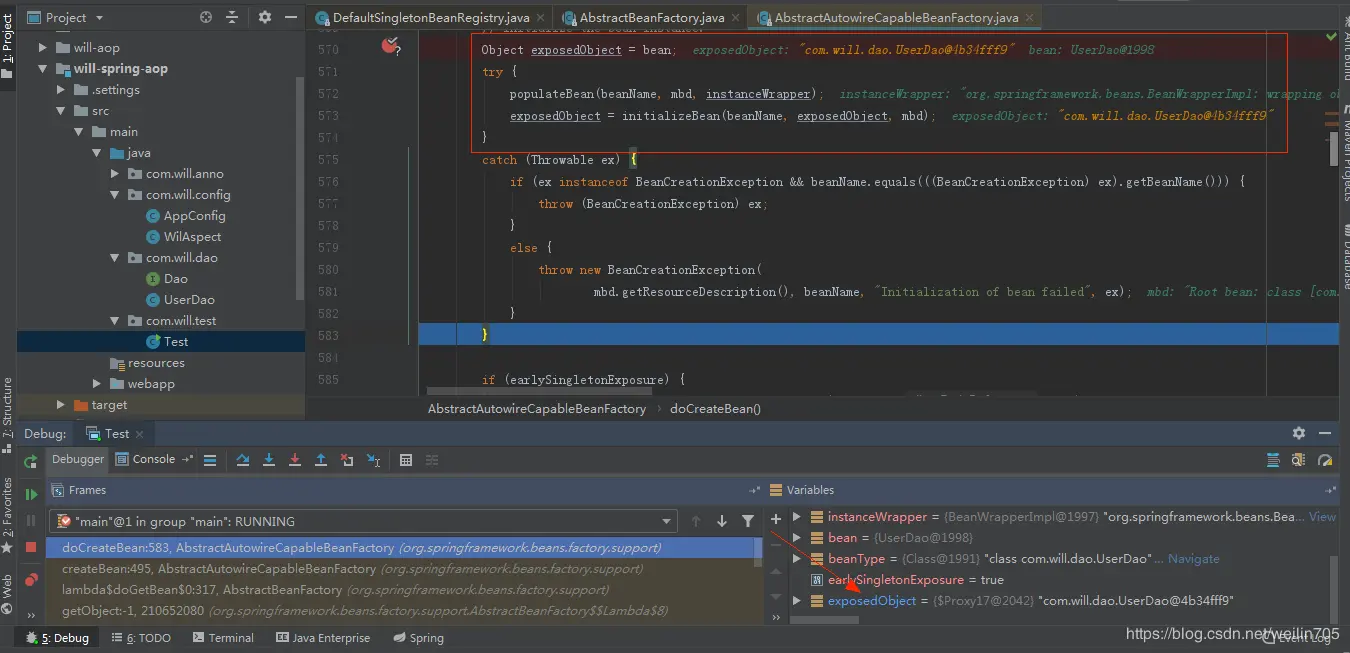
Task: Click View Breakpoints red circles icon
Action: pyautogui.click(x=31, y=579)
